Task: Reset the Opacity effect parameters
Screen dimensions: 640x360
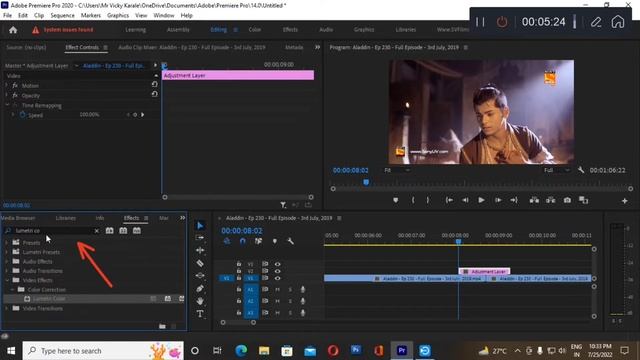Action: click(x=154, y=94)
